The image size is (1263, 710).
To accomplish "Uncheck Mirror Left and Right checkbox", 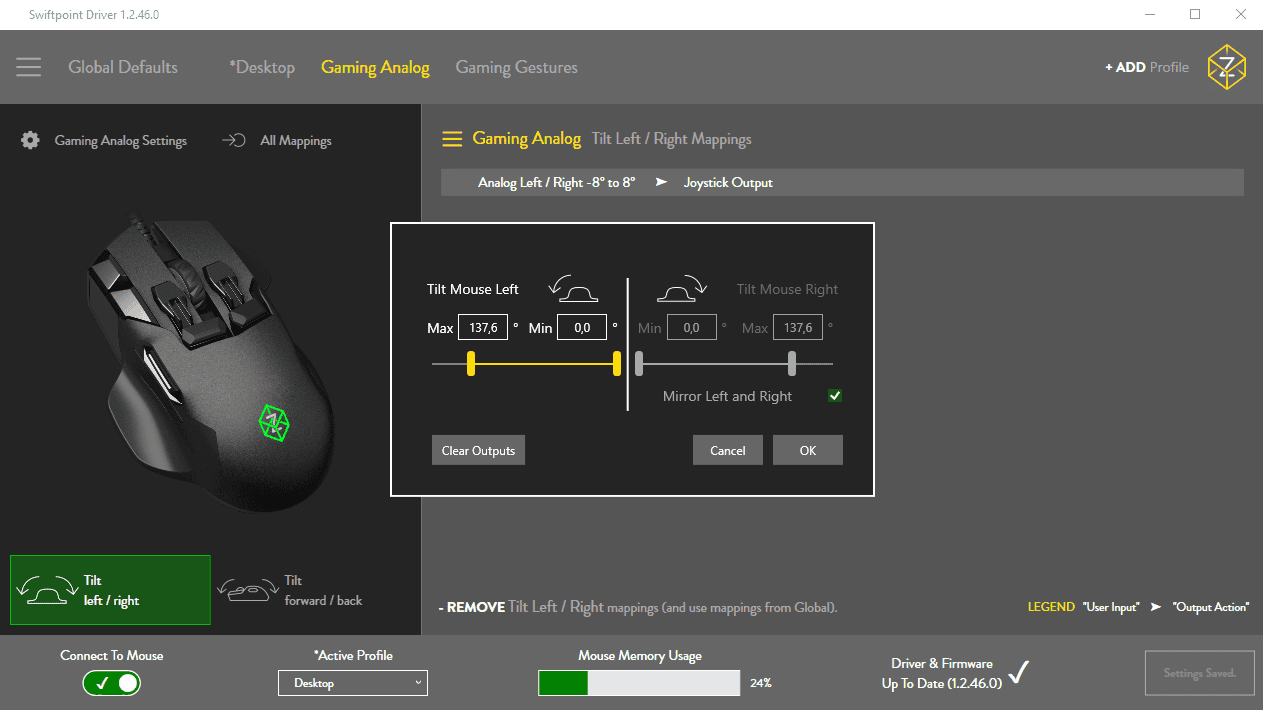I will coord(835,396).
